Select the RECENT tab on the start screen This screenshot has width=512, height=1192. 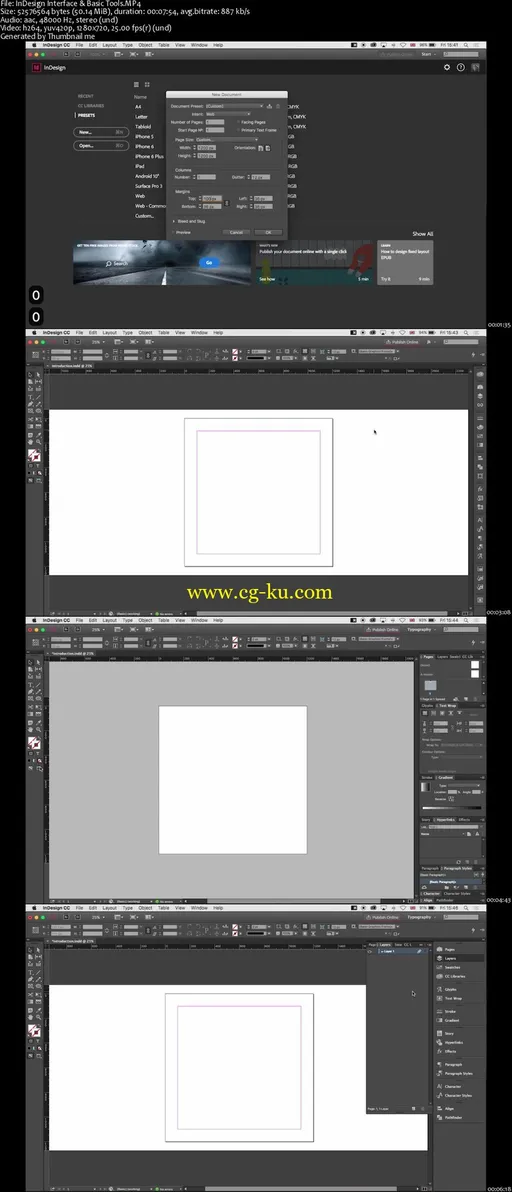pyautogui.click(x=85, y=96)
